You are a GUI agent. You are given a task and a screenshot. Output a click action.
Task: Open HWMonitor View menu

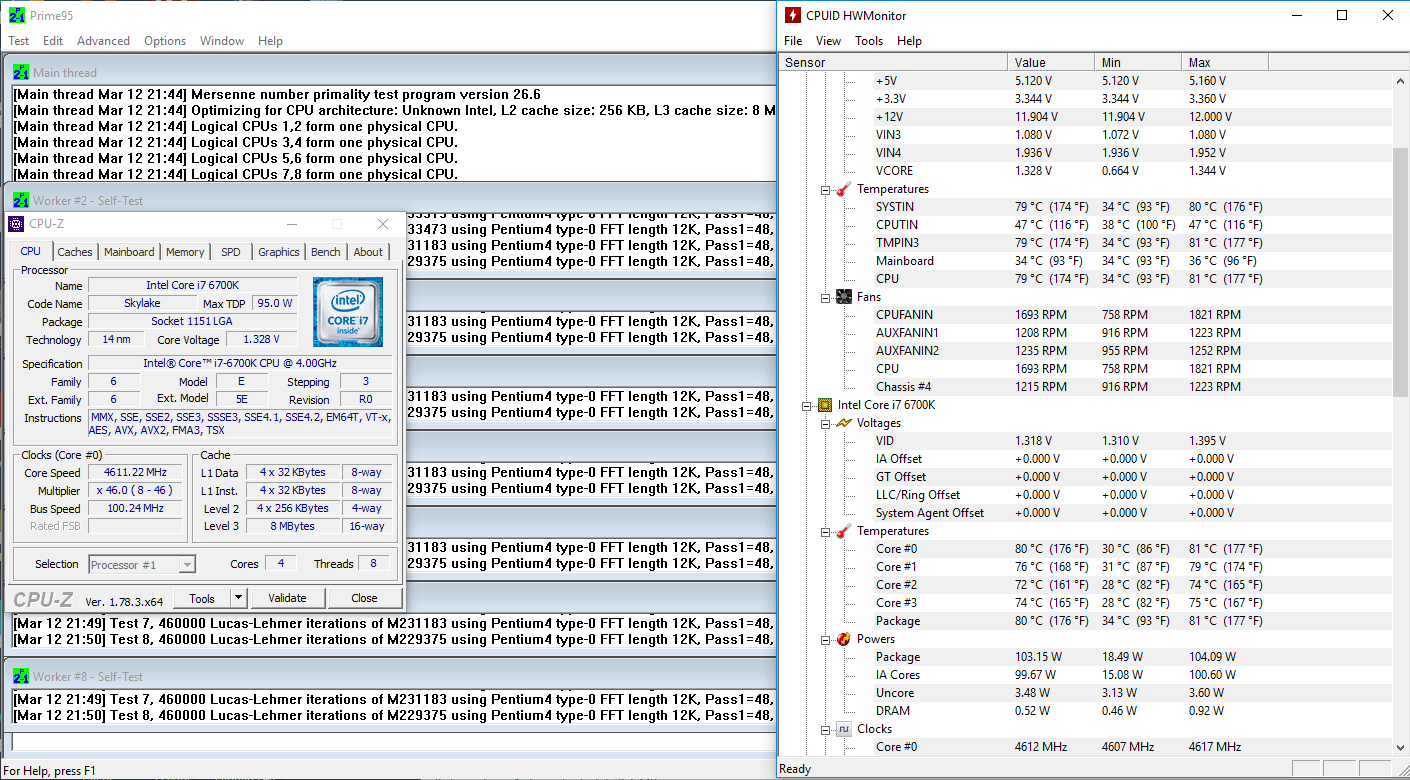coord(828,41)
